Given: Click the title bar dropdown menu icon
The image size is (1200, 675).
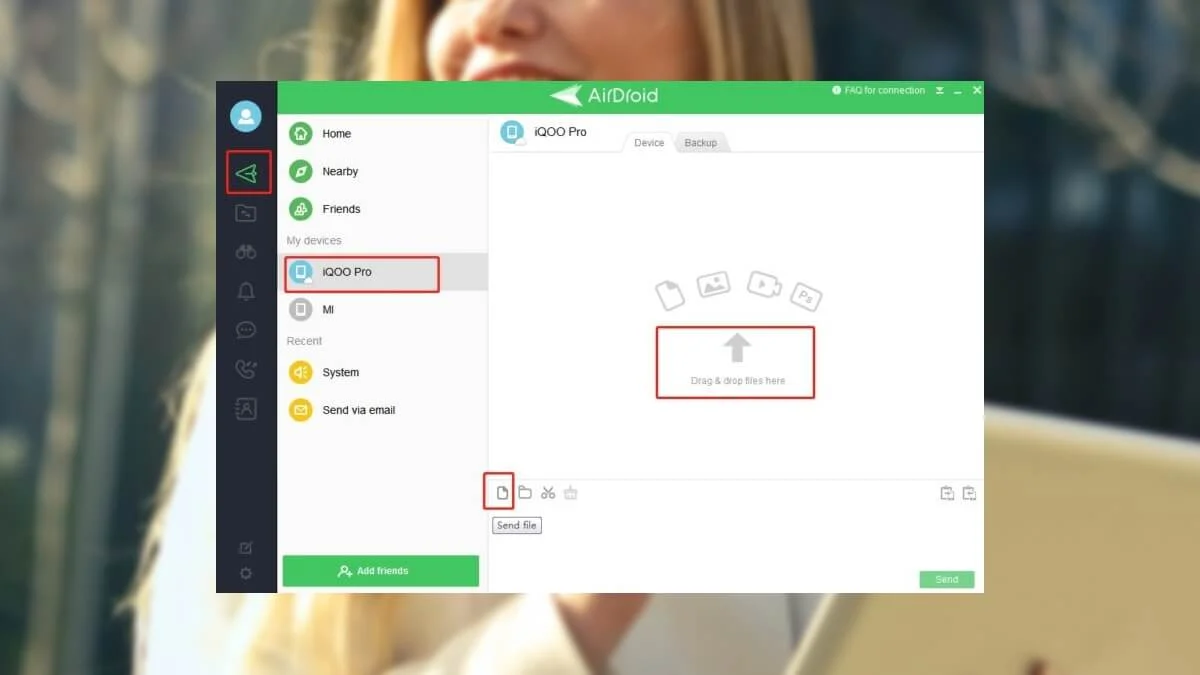Looking at the screenshot, I should click(940, 91).
